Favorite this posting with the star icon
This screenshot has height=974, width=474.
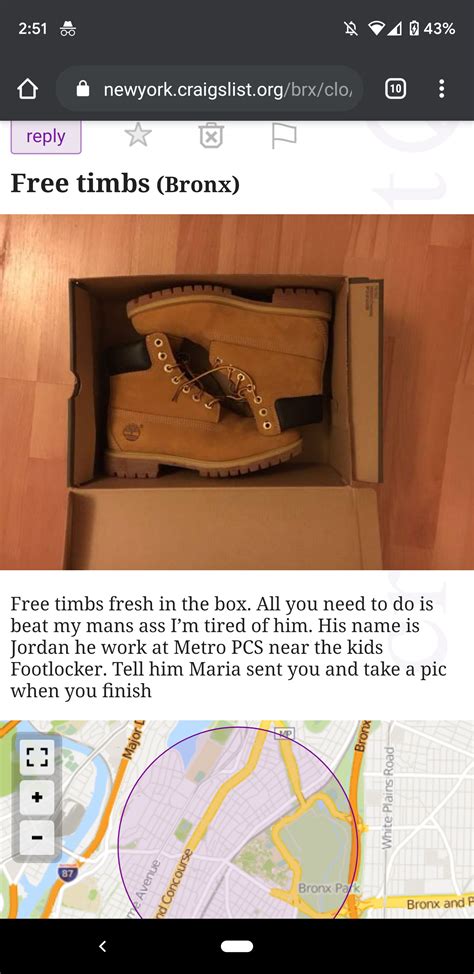tap(138, 135)
